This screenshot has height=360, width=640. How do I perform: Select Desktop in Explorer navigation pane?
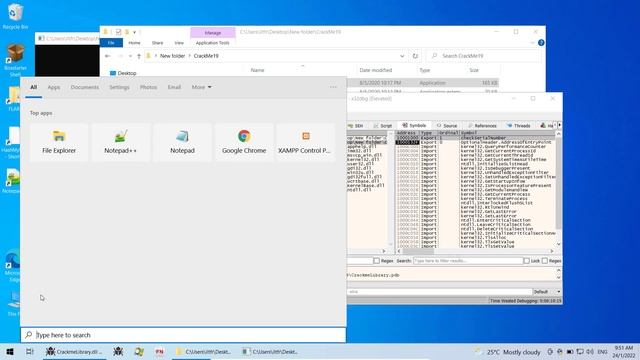[x=123, y=73]
